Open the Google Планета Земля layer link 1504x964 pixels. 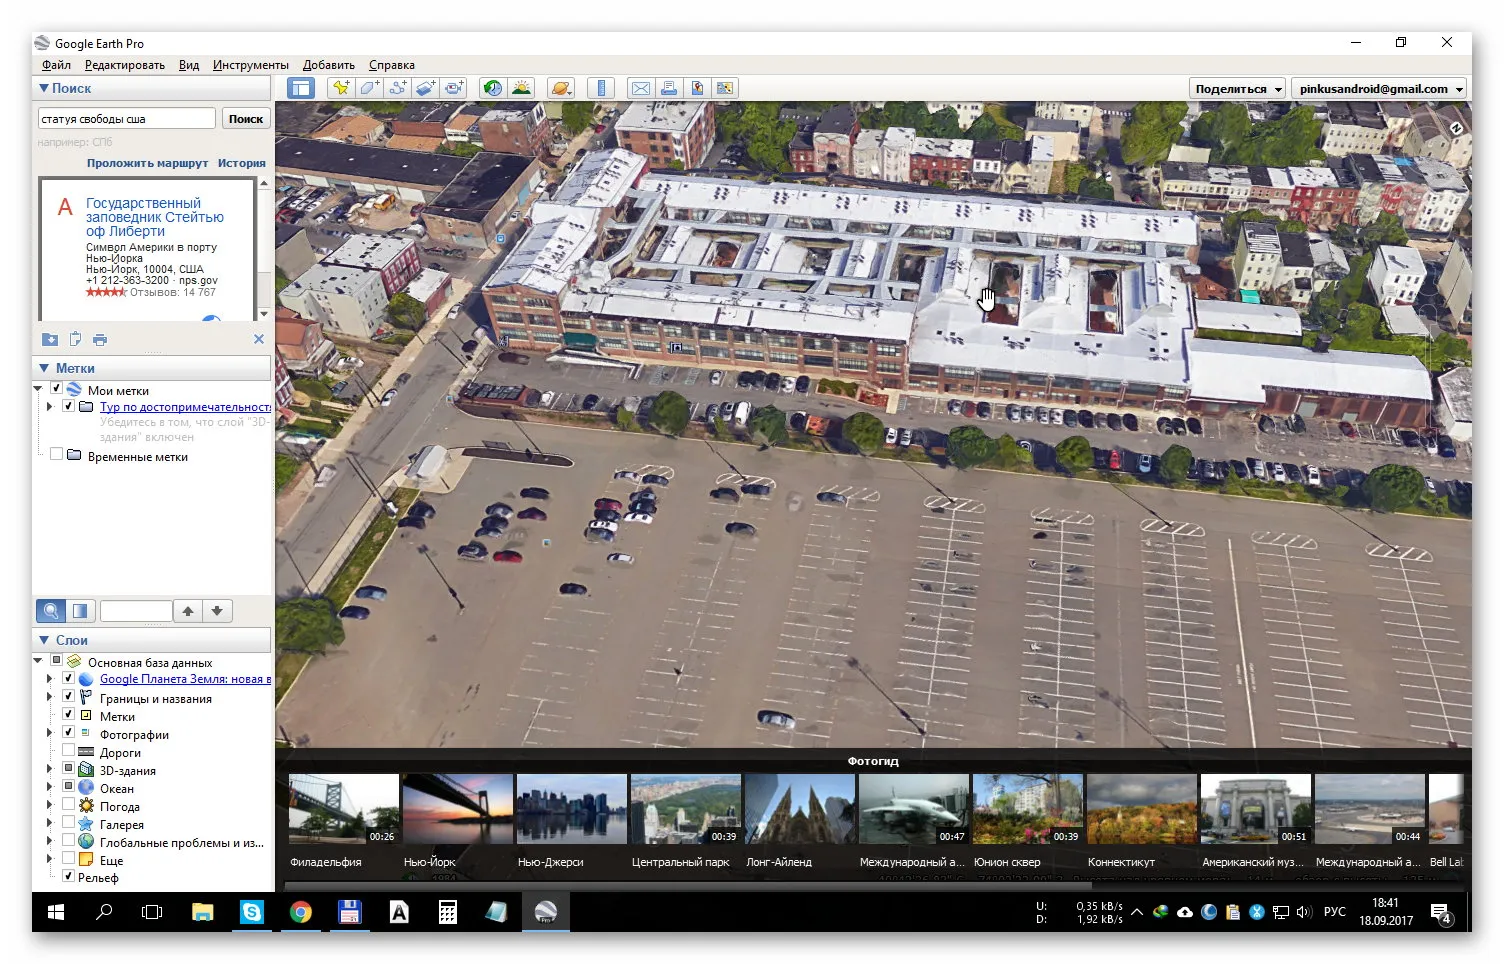(x=185, y=679)
